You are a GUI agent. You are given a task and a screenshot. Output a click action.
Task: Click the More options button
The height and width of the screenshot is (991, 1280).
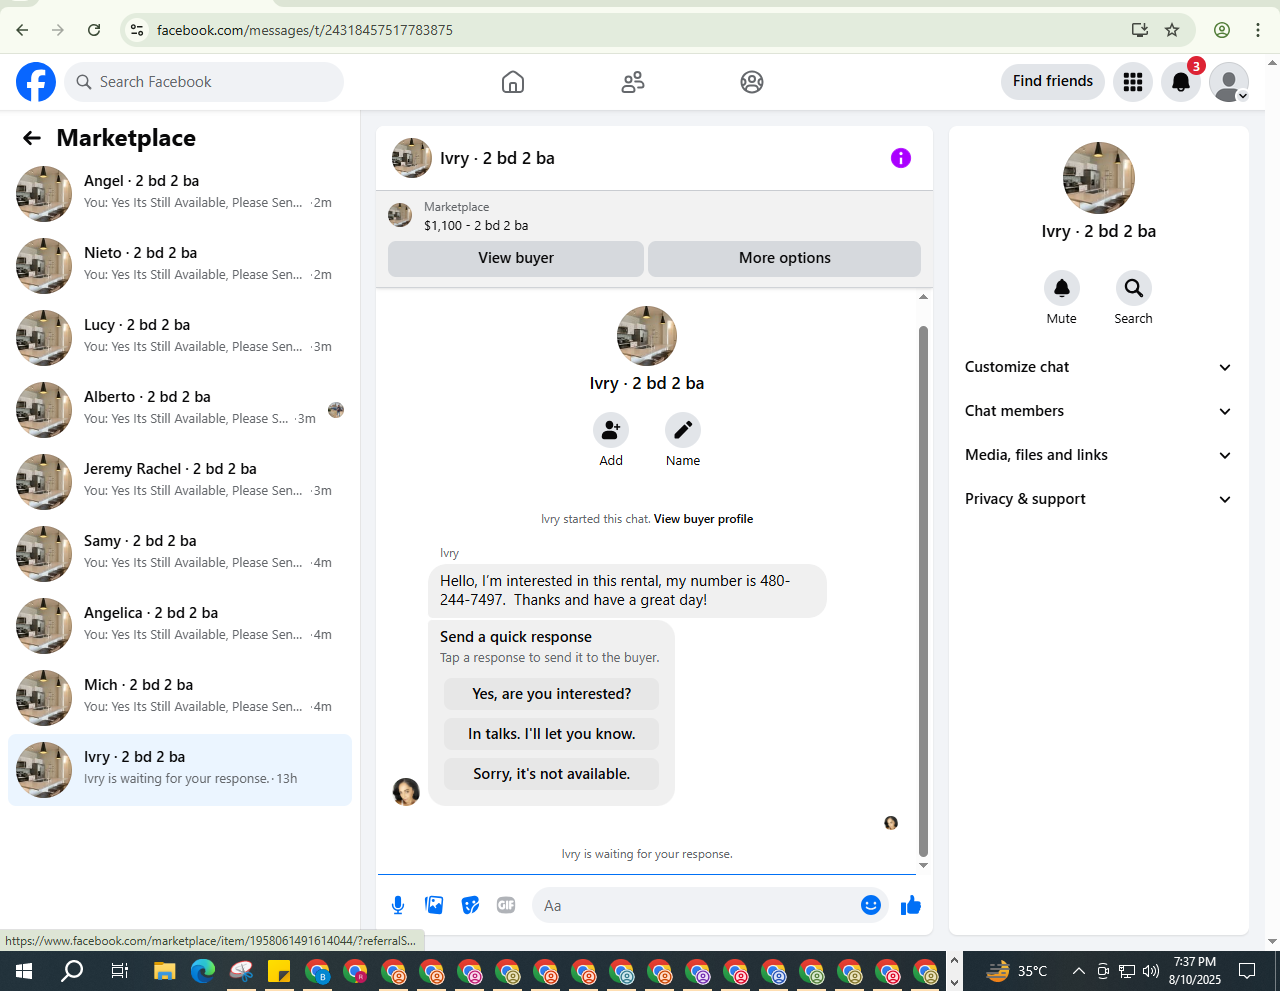[x=785, y=258]
